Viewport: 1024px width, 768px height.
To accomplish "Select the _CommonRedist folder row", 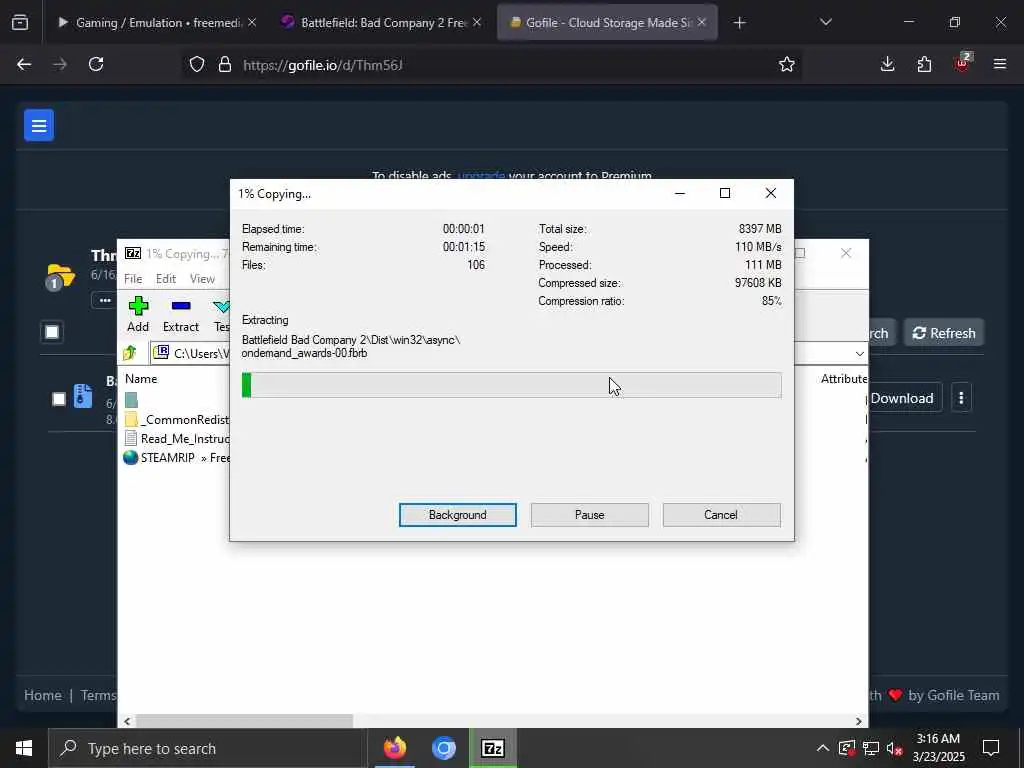I will tap(176, 419).
